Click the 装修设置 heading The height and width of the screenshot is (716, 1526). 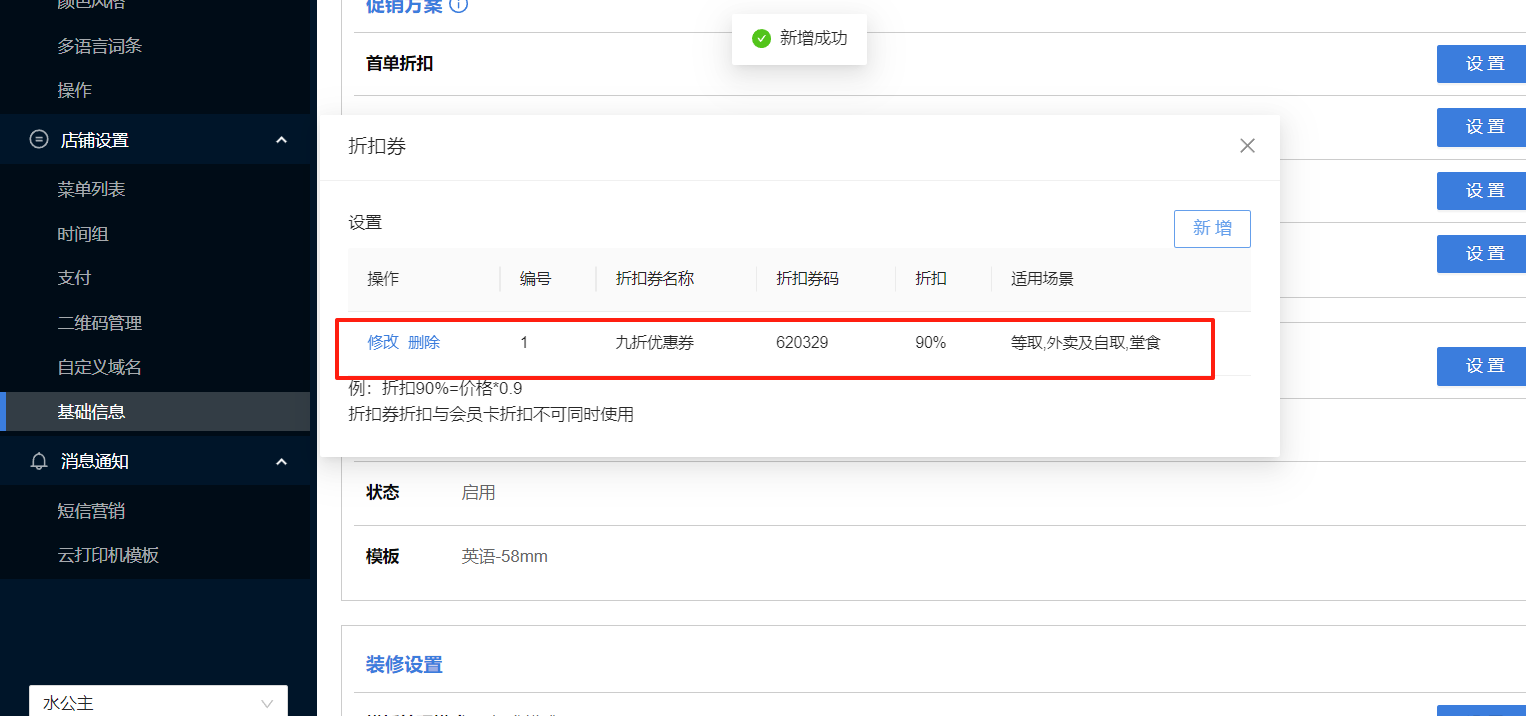[x=404, y=665]
